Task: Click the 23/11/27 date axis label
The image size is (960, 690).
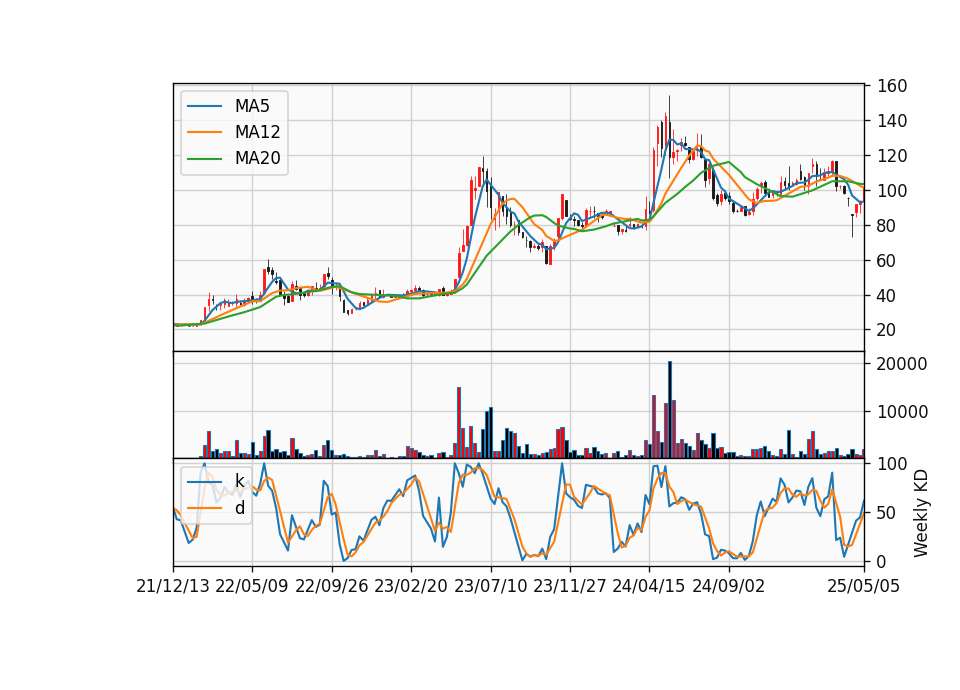Action: 570,587
